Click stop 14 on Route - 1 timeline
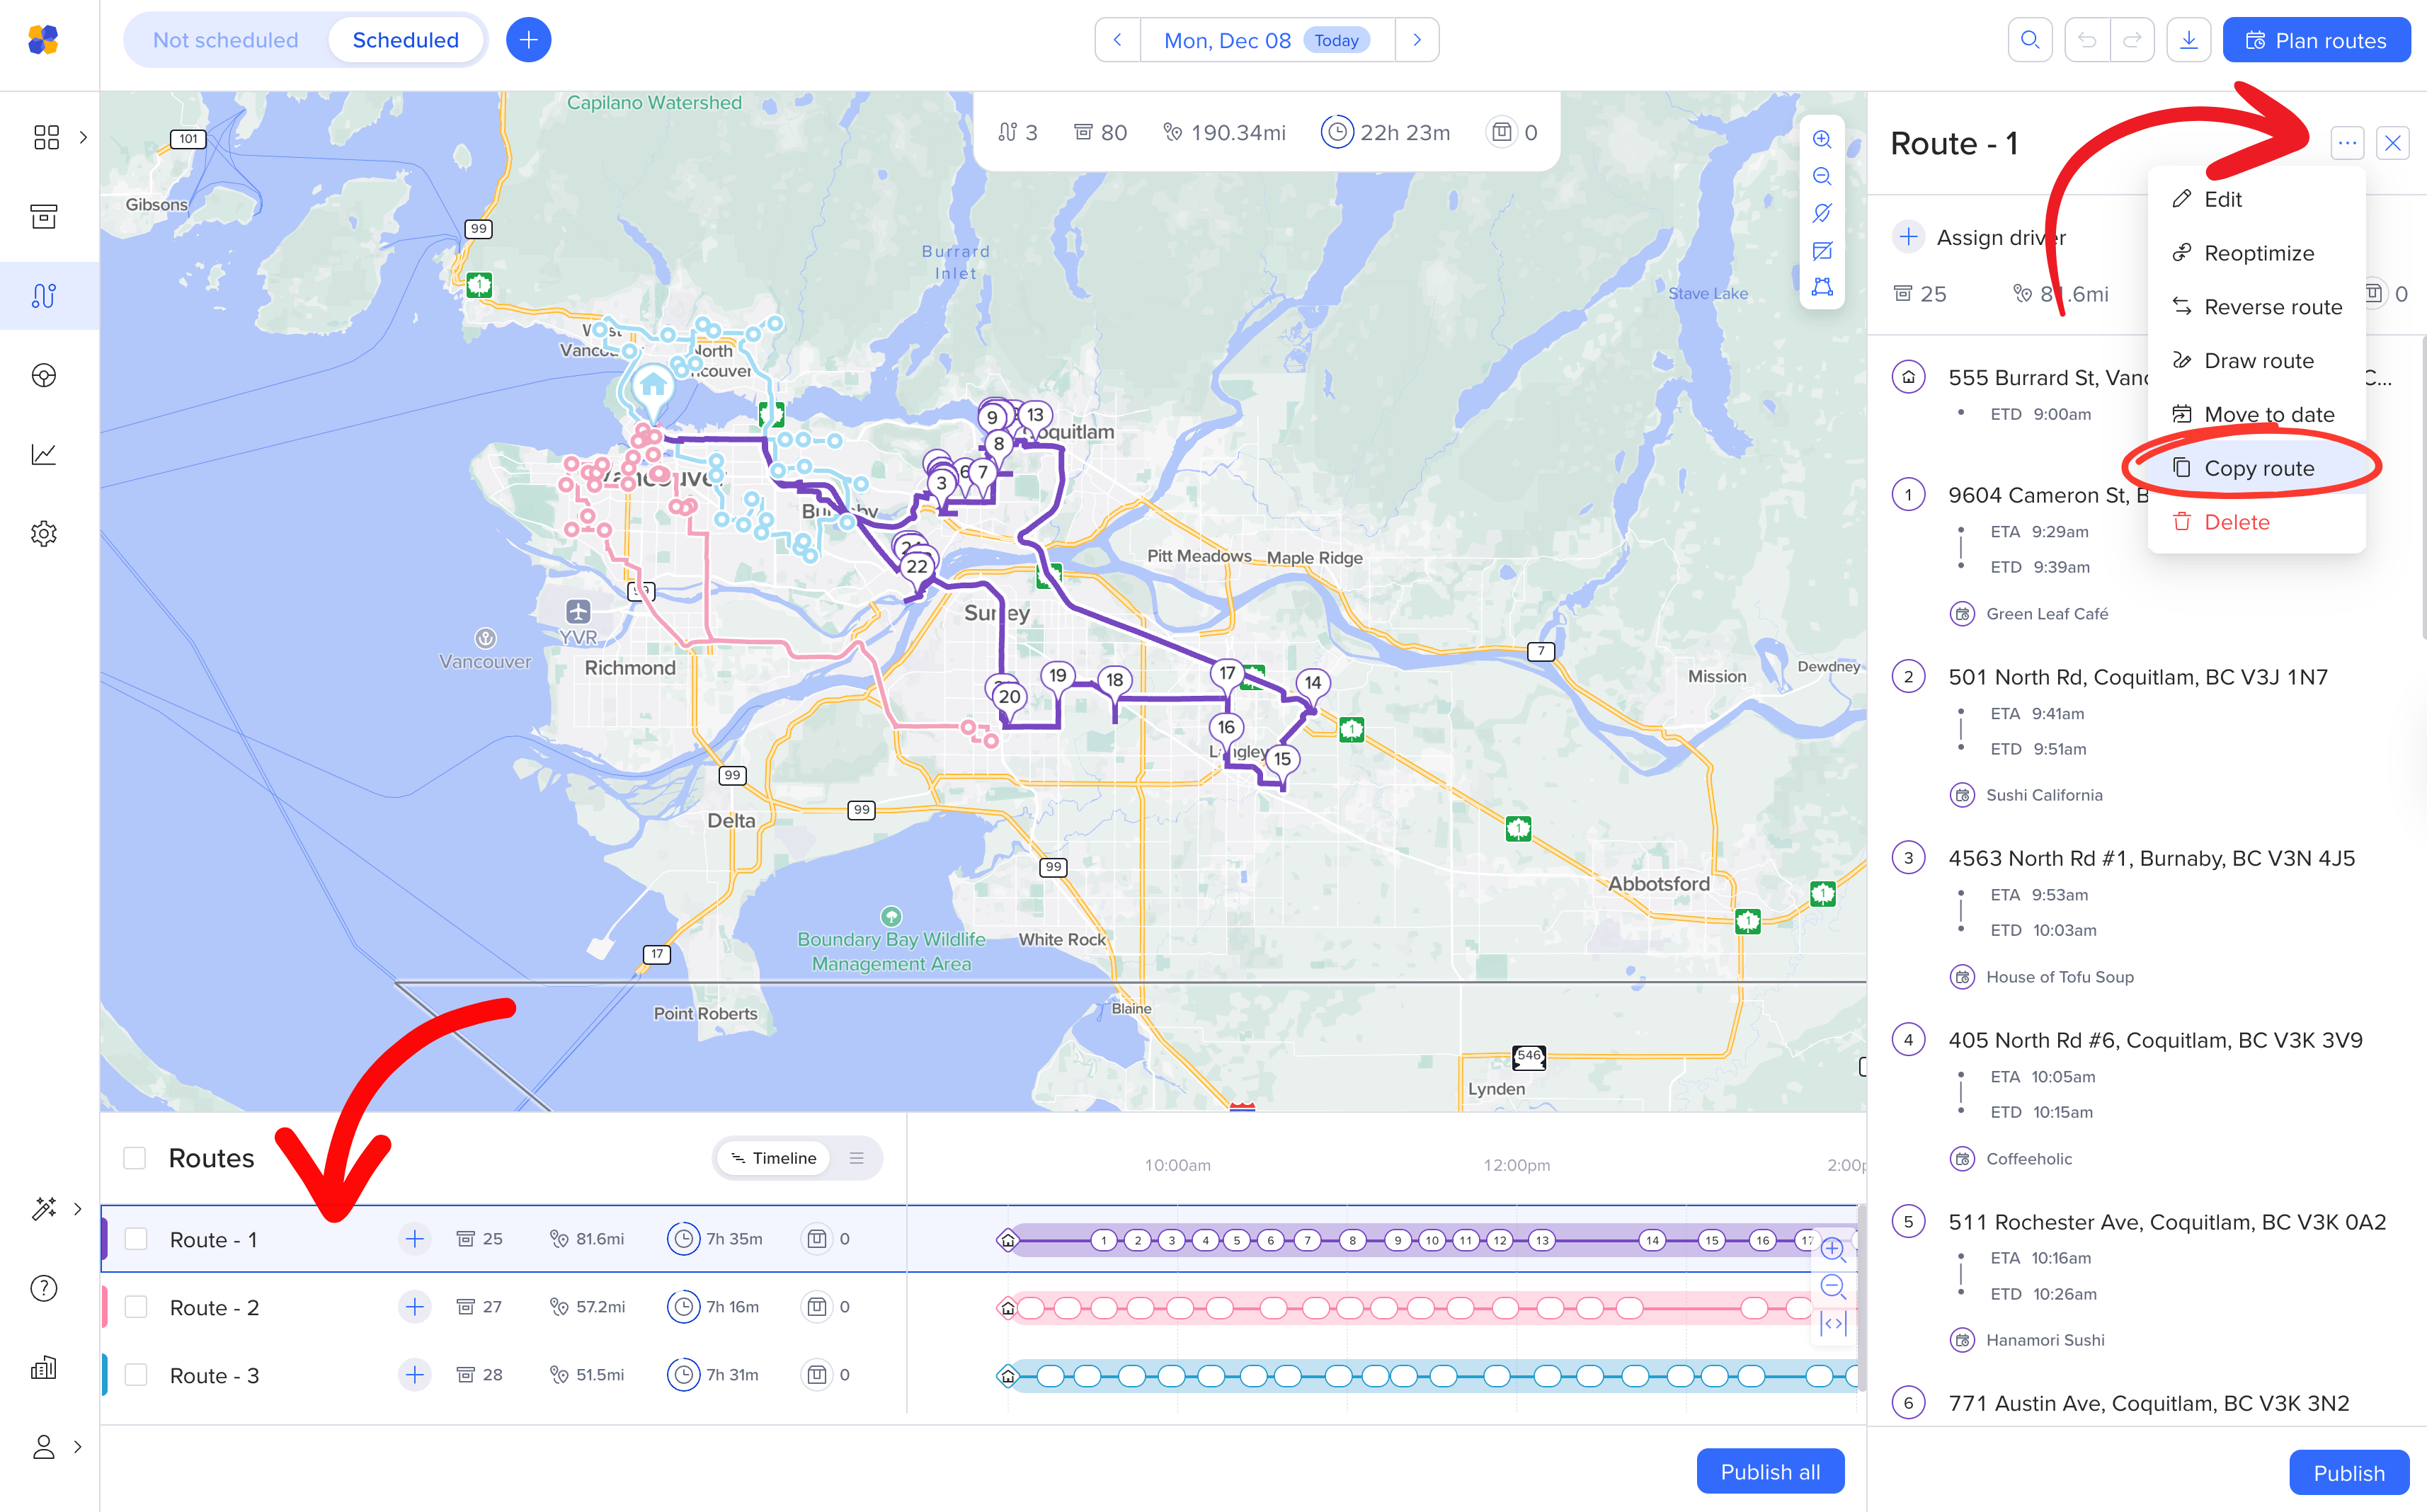This screenshot has width=2427, height=1512. click(1652, 1240)
